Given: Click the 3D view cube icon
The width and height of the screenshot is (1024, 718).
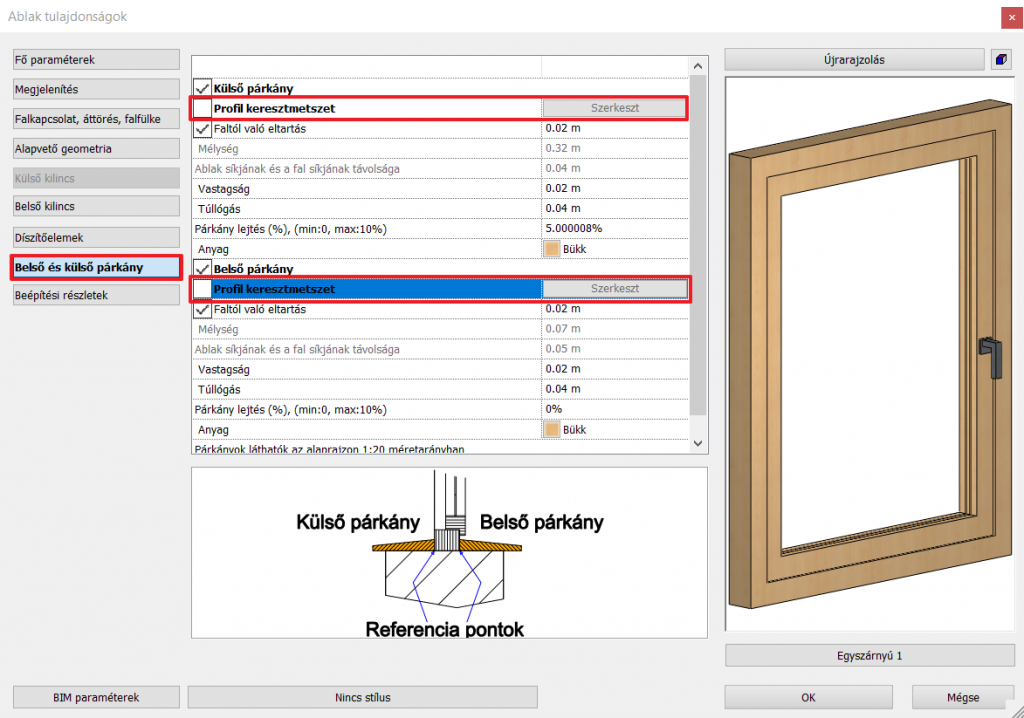Looking at the screenshot, I should 1000,60.
